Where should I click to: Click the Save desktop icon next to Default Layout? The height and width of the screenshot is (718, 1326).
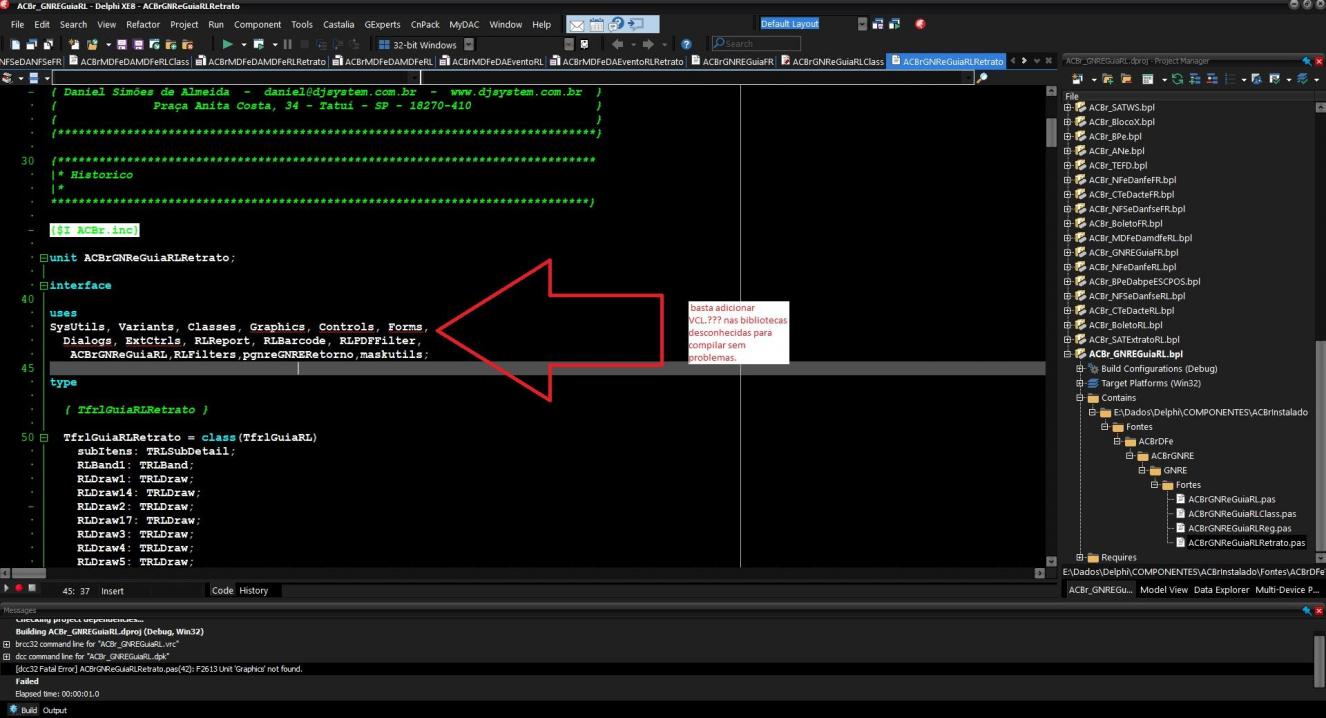(x=879, y=24)
